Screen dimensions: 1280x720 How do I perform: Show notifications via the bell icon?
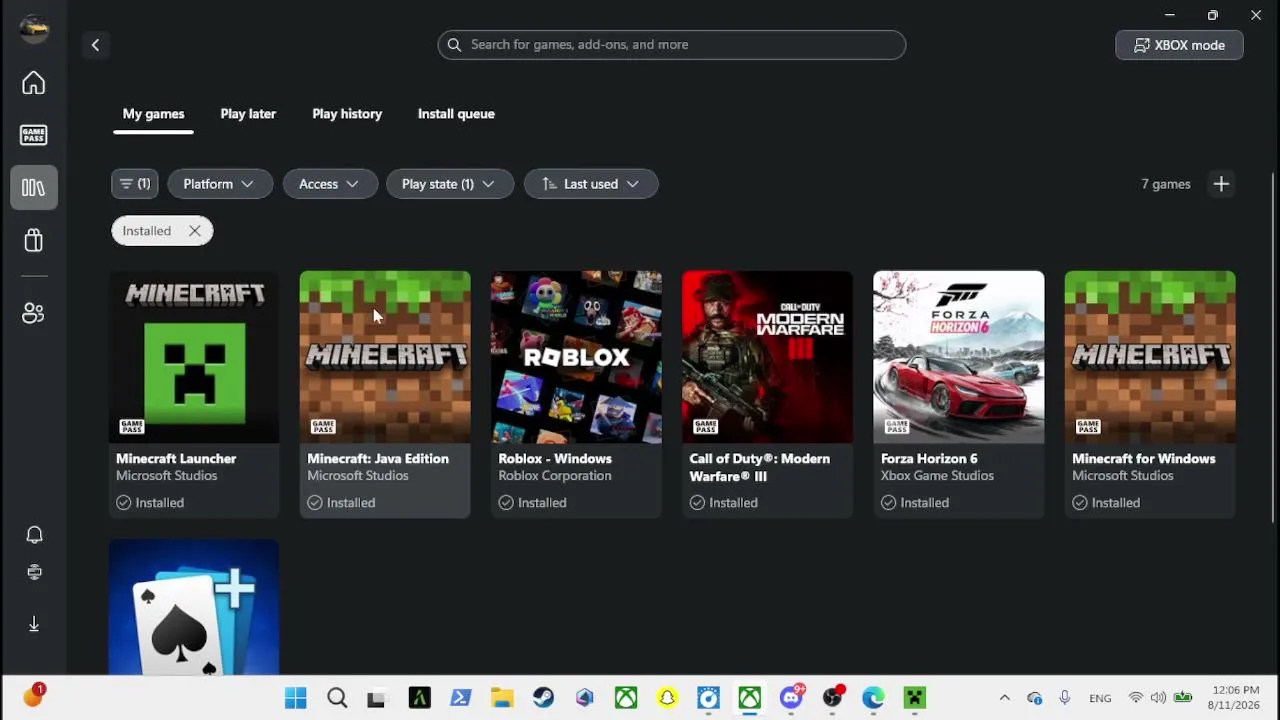pyautogui.click(x=34, y=535)
